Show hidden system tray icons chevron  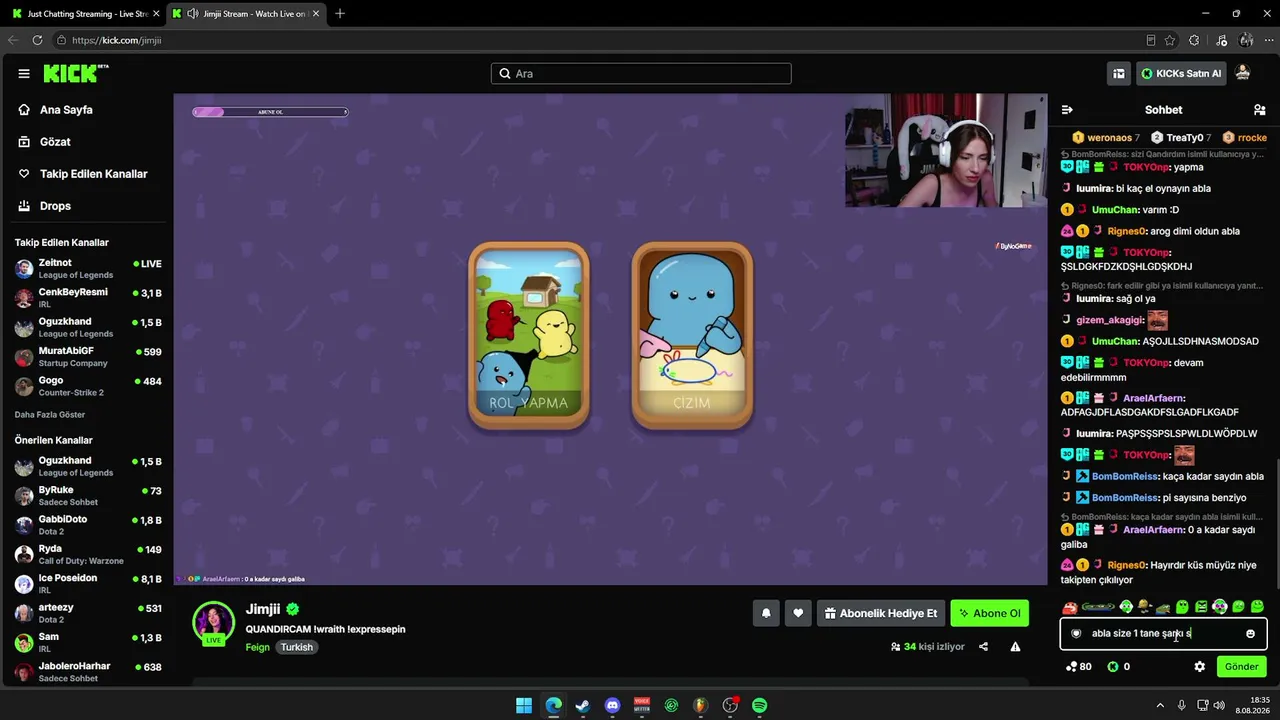click(x=1160, y=706)
